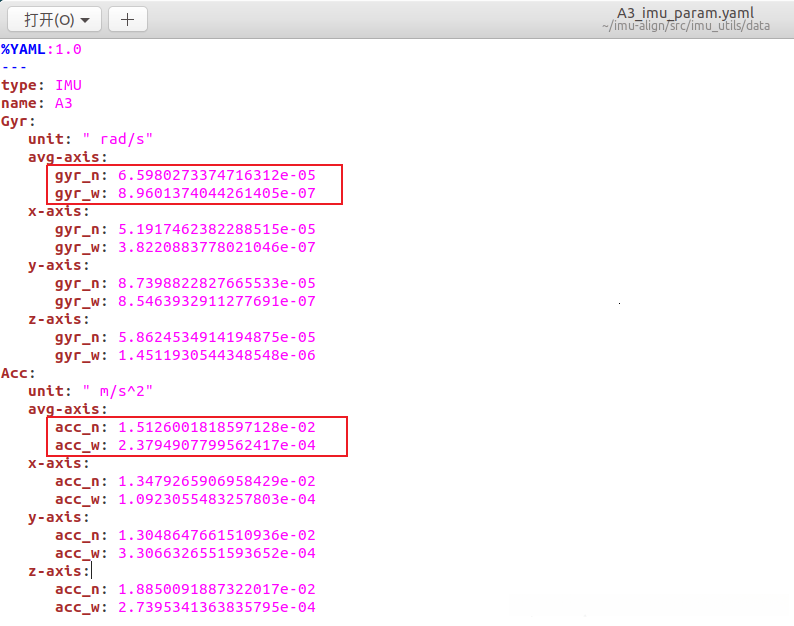This screenshot has height=626, width=794.
Task: Select the 'type: IMU' line
Action: tap(41, 85)
